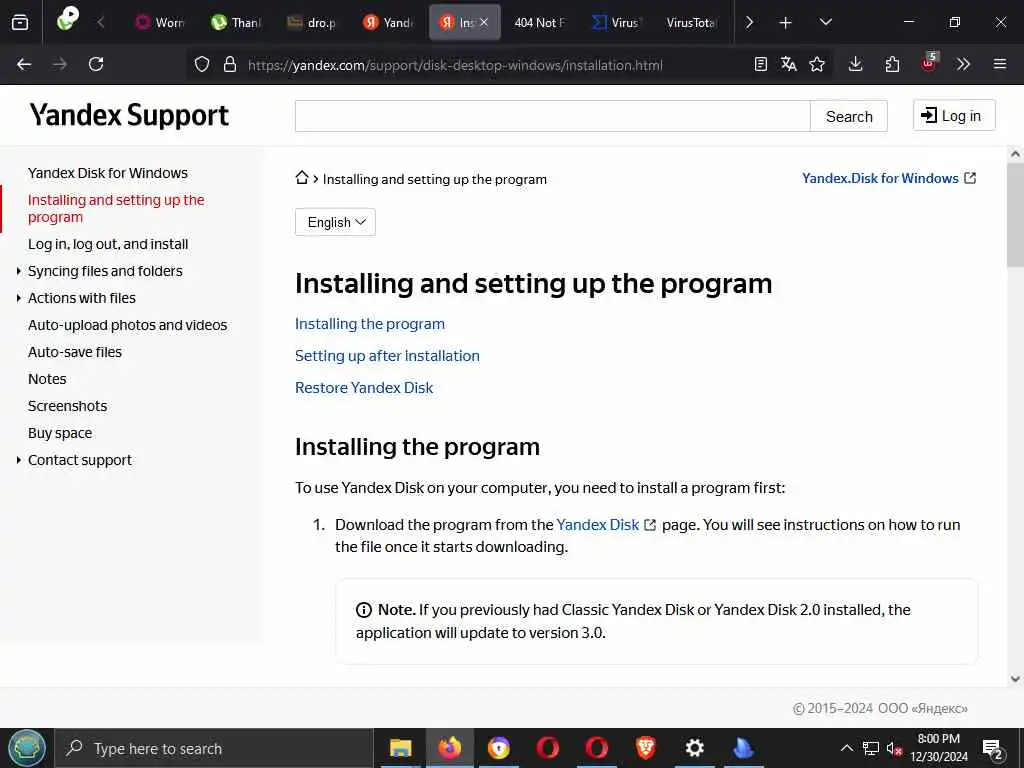The image size is (1024, 768).
Task: Focus the support search input field
Action: pos(552,116)
